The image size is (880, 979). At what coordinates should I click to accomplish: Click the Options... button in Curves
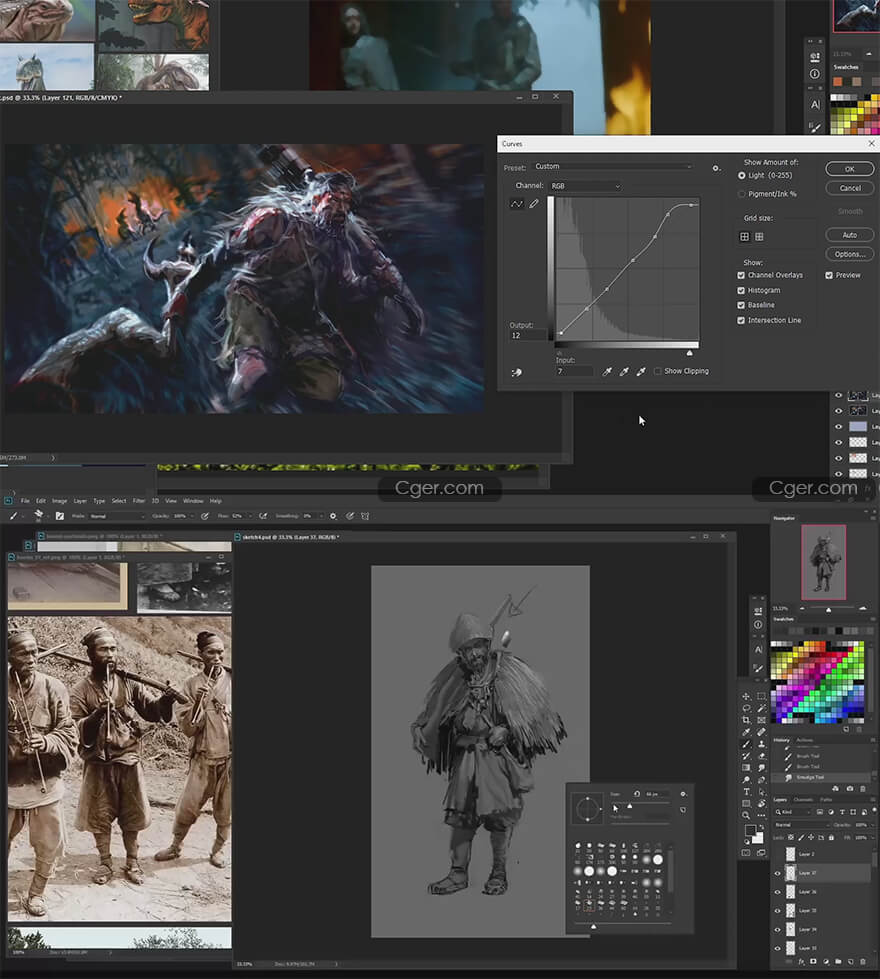(x=849, y=255)
